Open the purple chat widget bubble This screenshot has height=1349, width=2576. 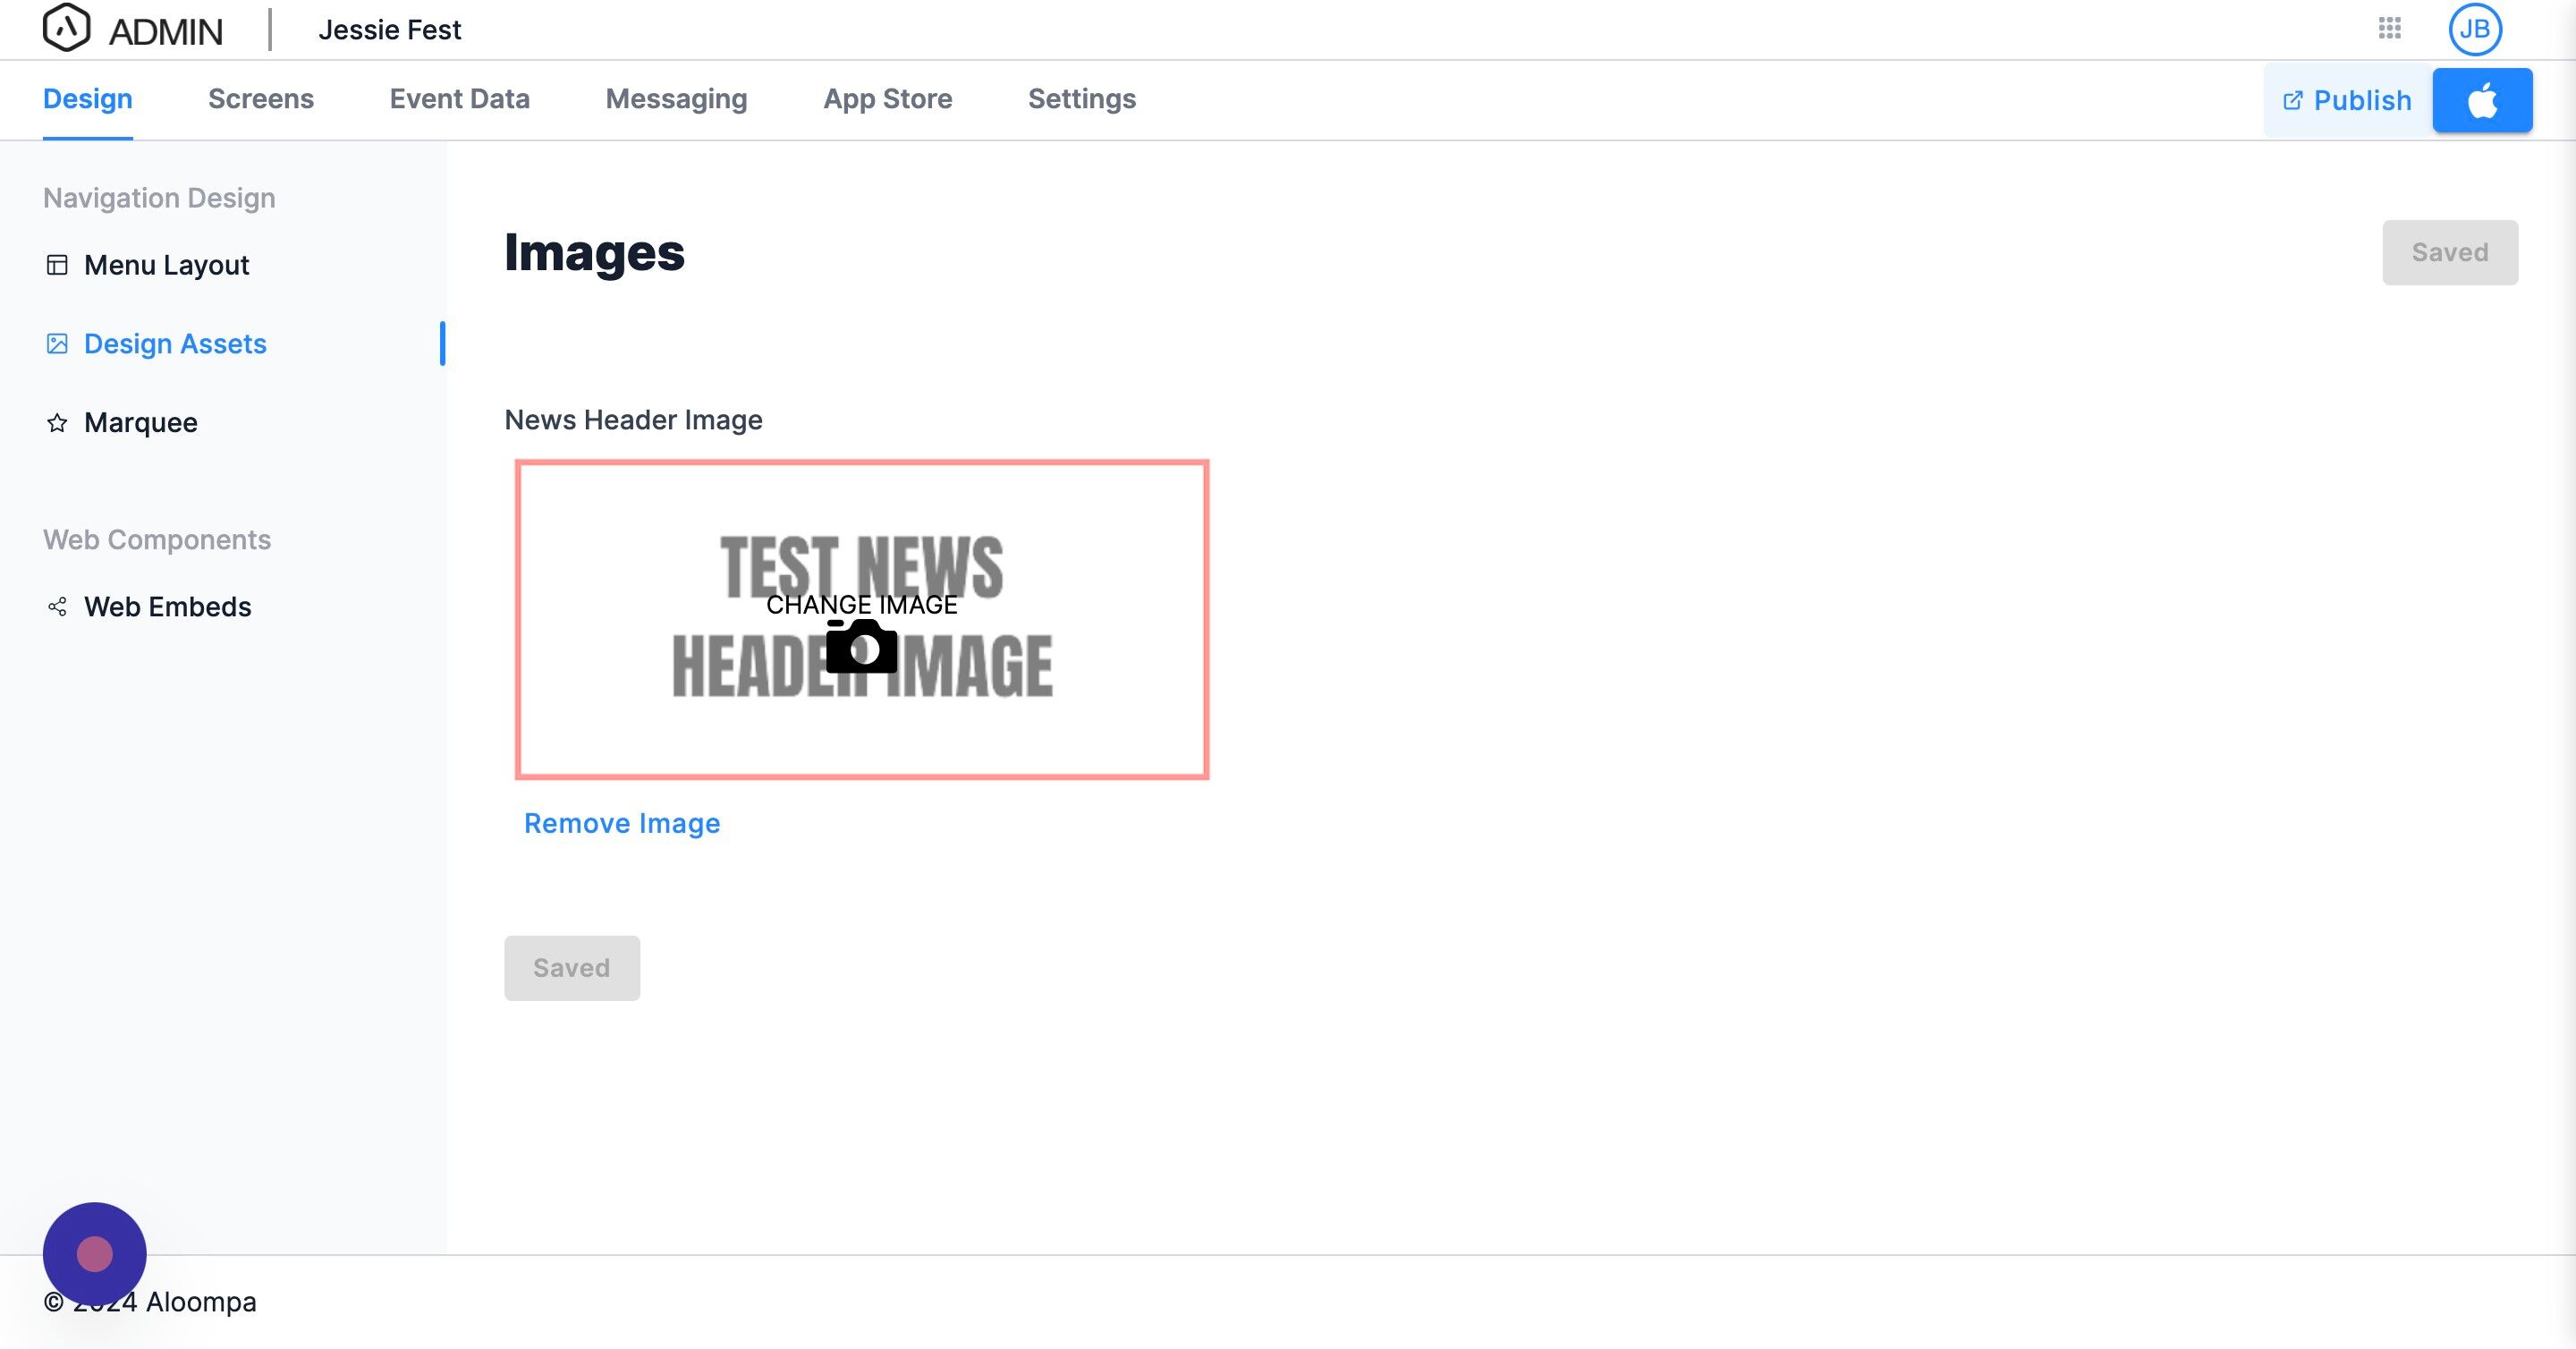tap(94, 1253)
